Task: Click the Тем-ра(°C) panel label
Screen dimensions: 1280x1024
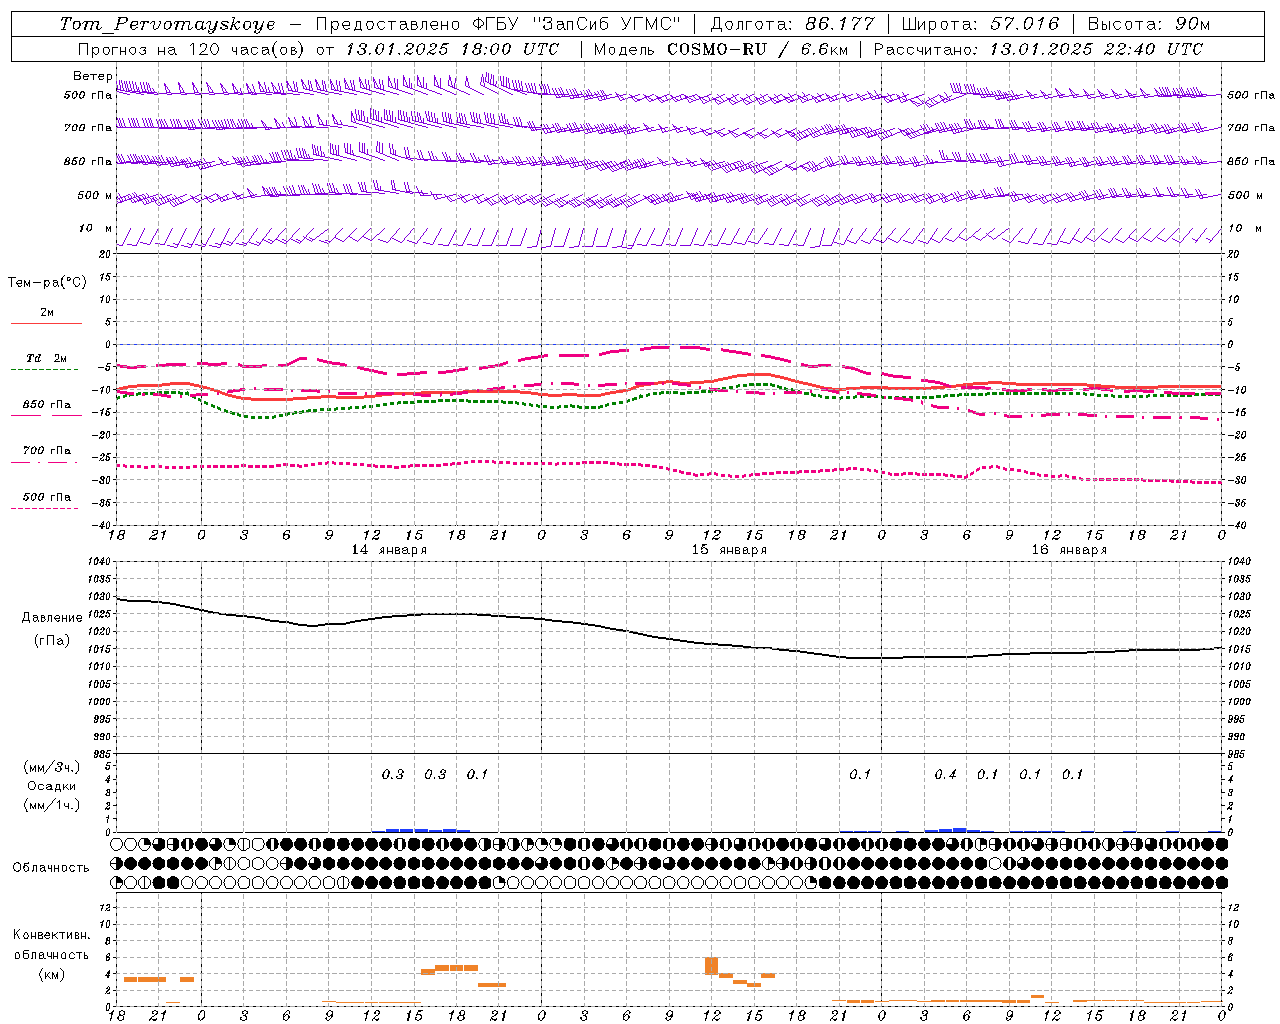Action: (47, 283)
